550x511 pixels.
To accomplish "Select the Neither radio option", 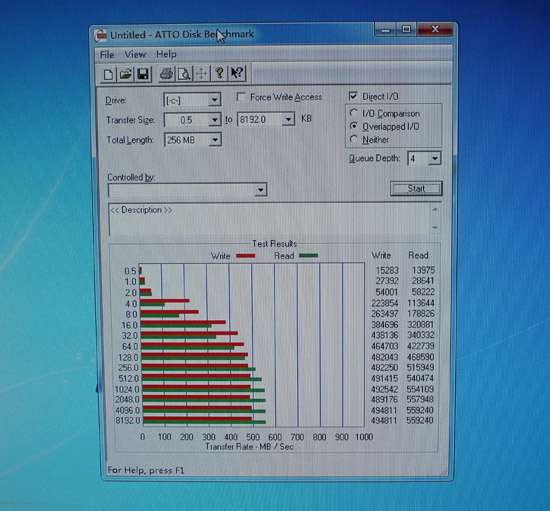I will [354, 139].
